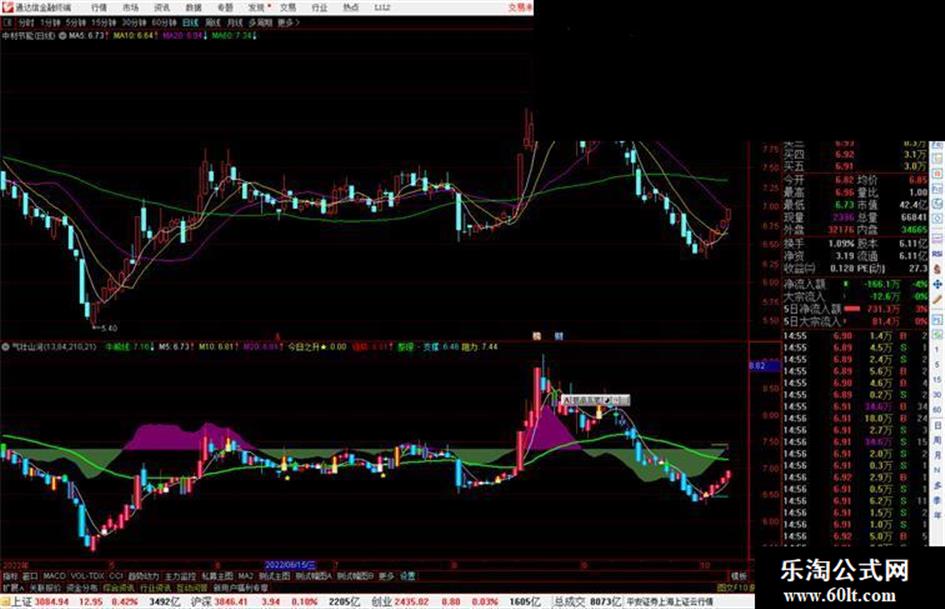Switch to 1分钟 period
Viewport: 945px width, 609px height.
pos(50,22)
